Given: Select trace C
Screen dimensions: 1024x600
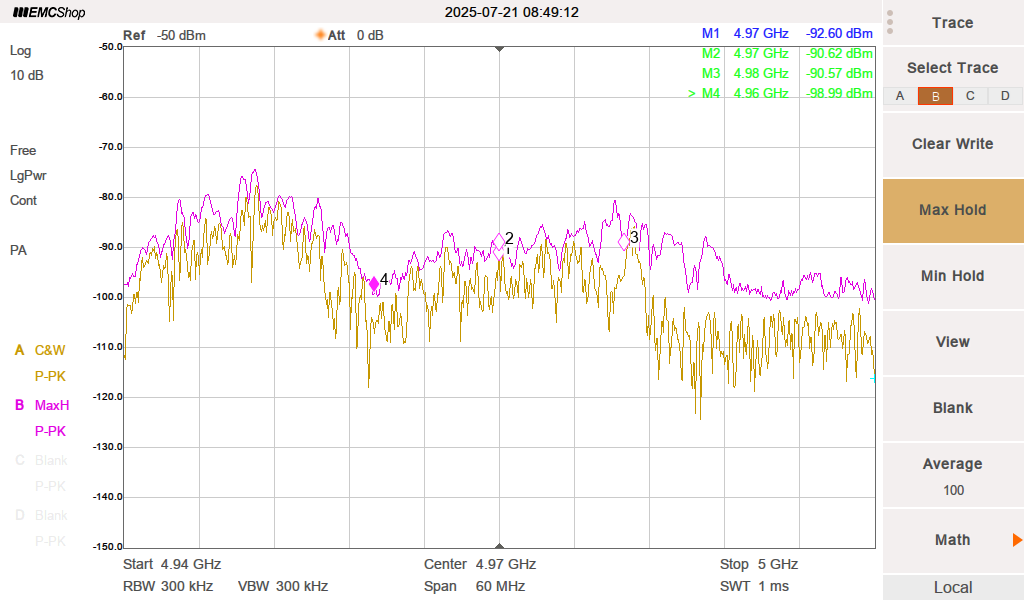Looking at the screenshot, I should tap(970, 96).
